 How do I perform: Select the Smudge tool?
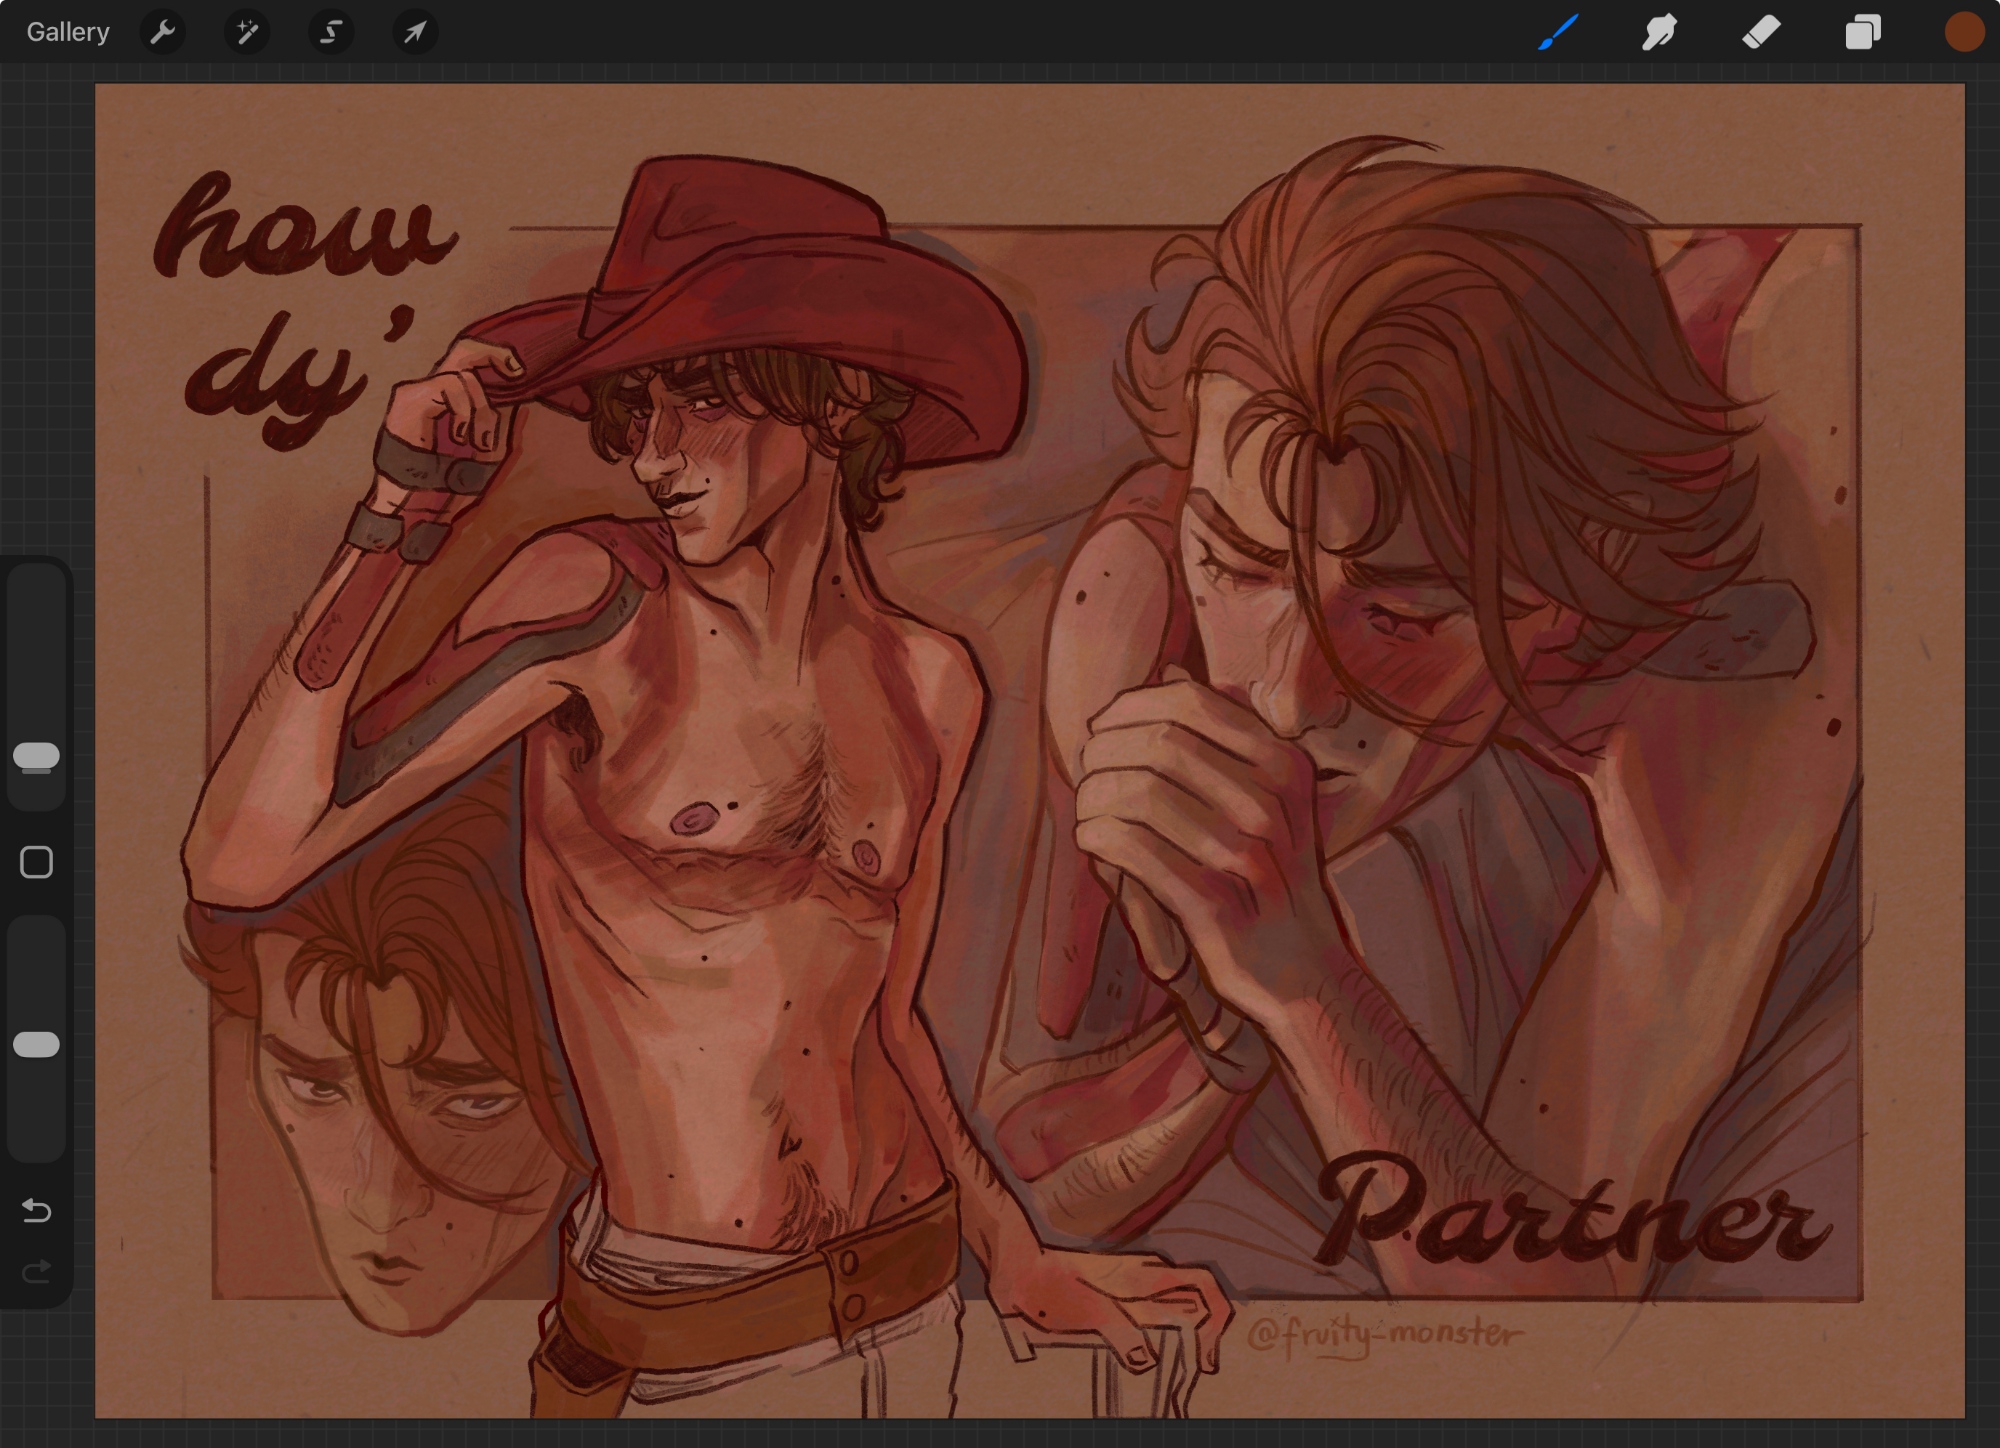point(1659,32)
